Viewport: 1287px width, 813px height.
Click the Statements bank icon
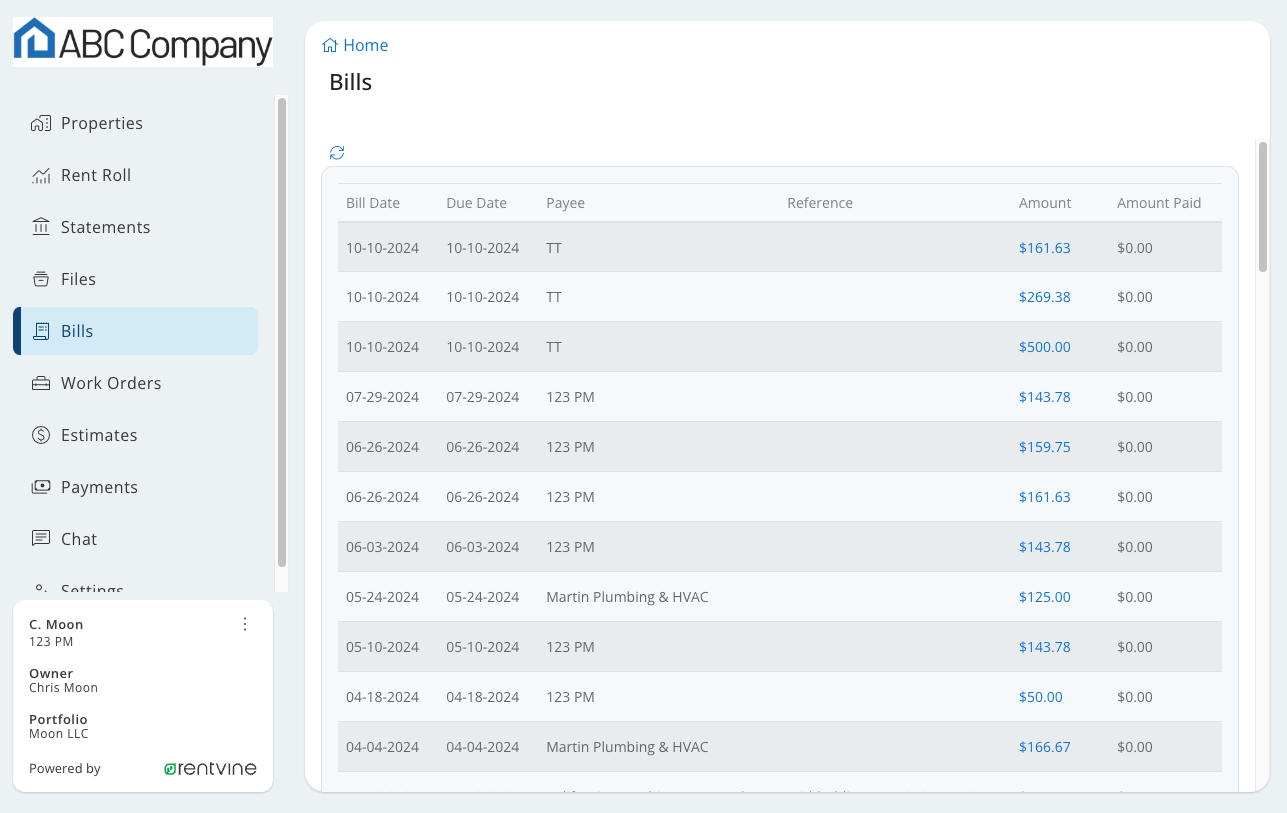pyautogui.click(x=41, y=227)
